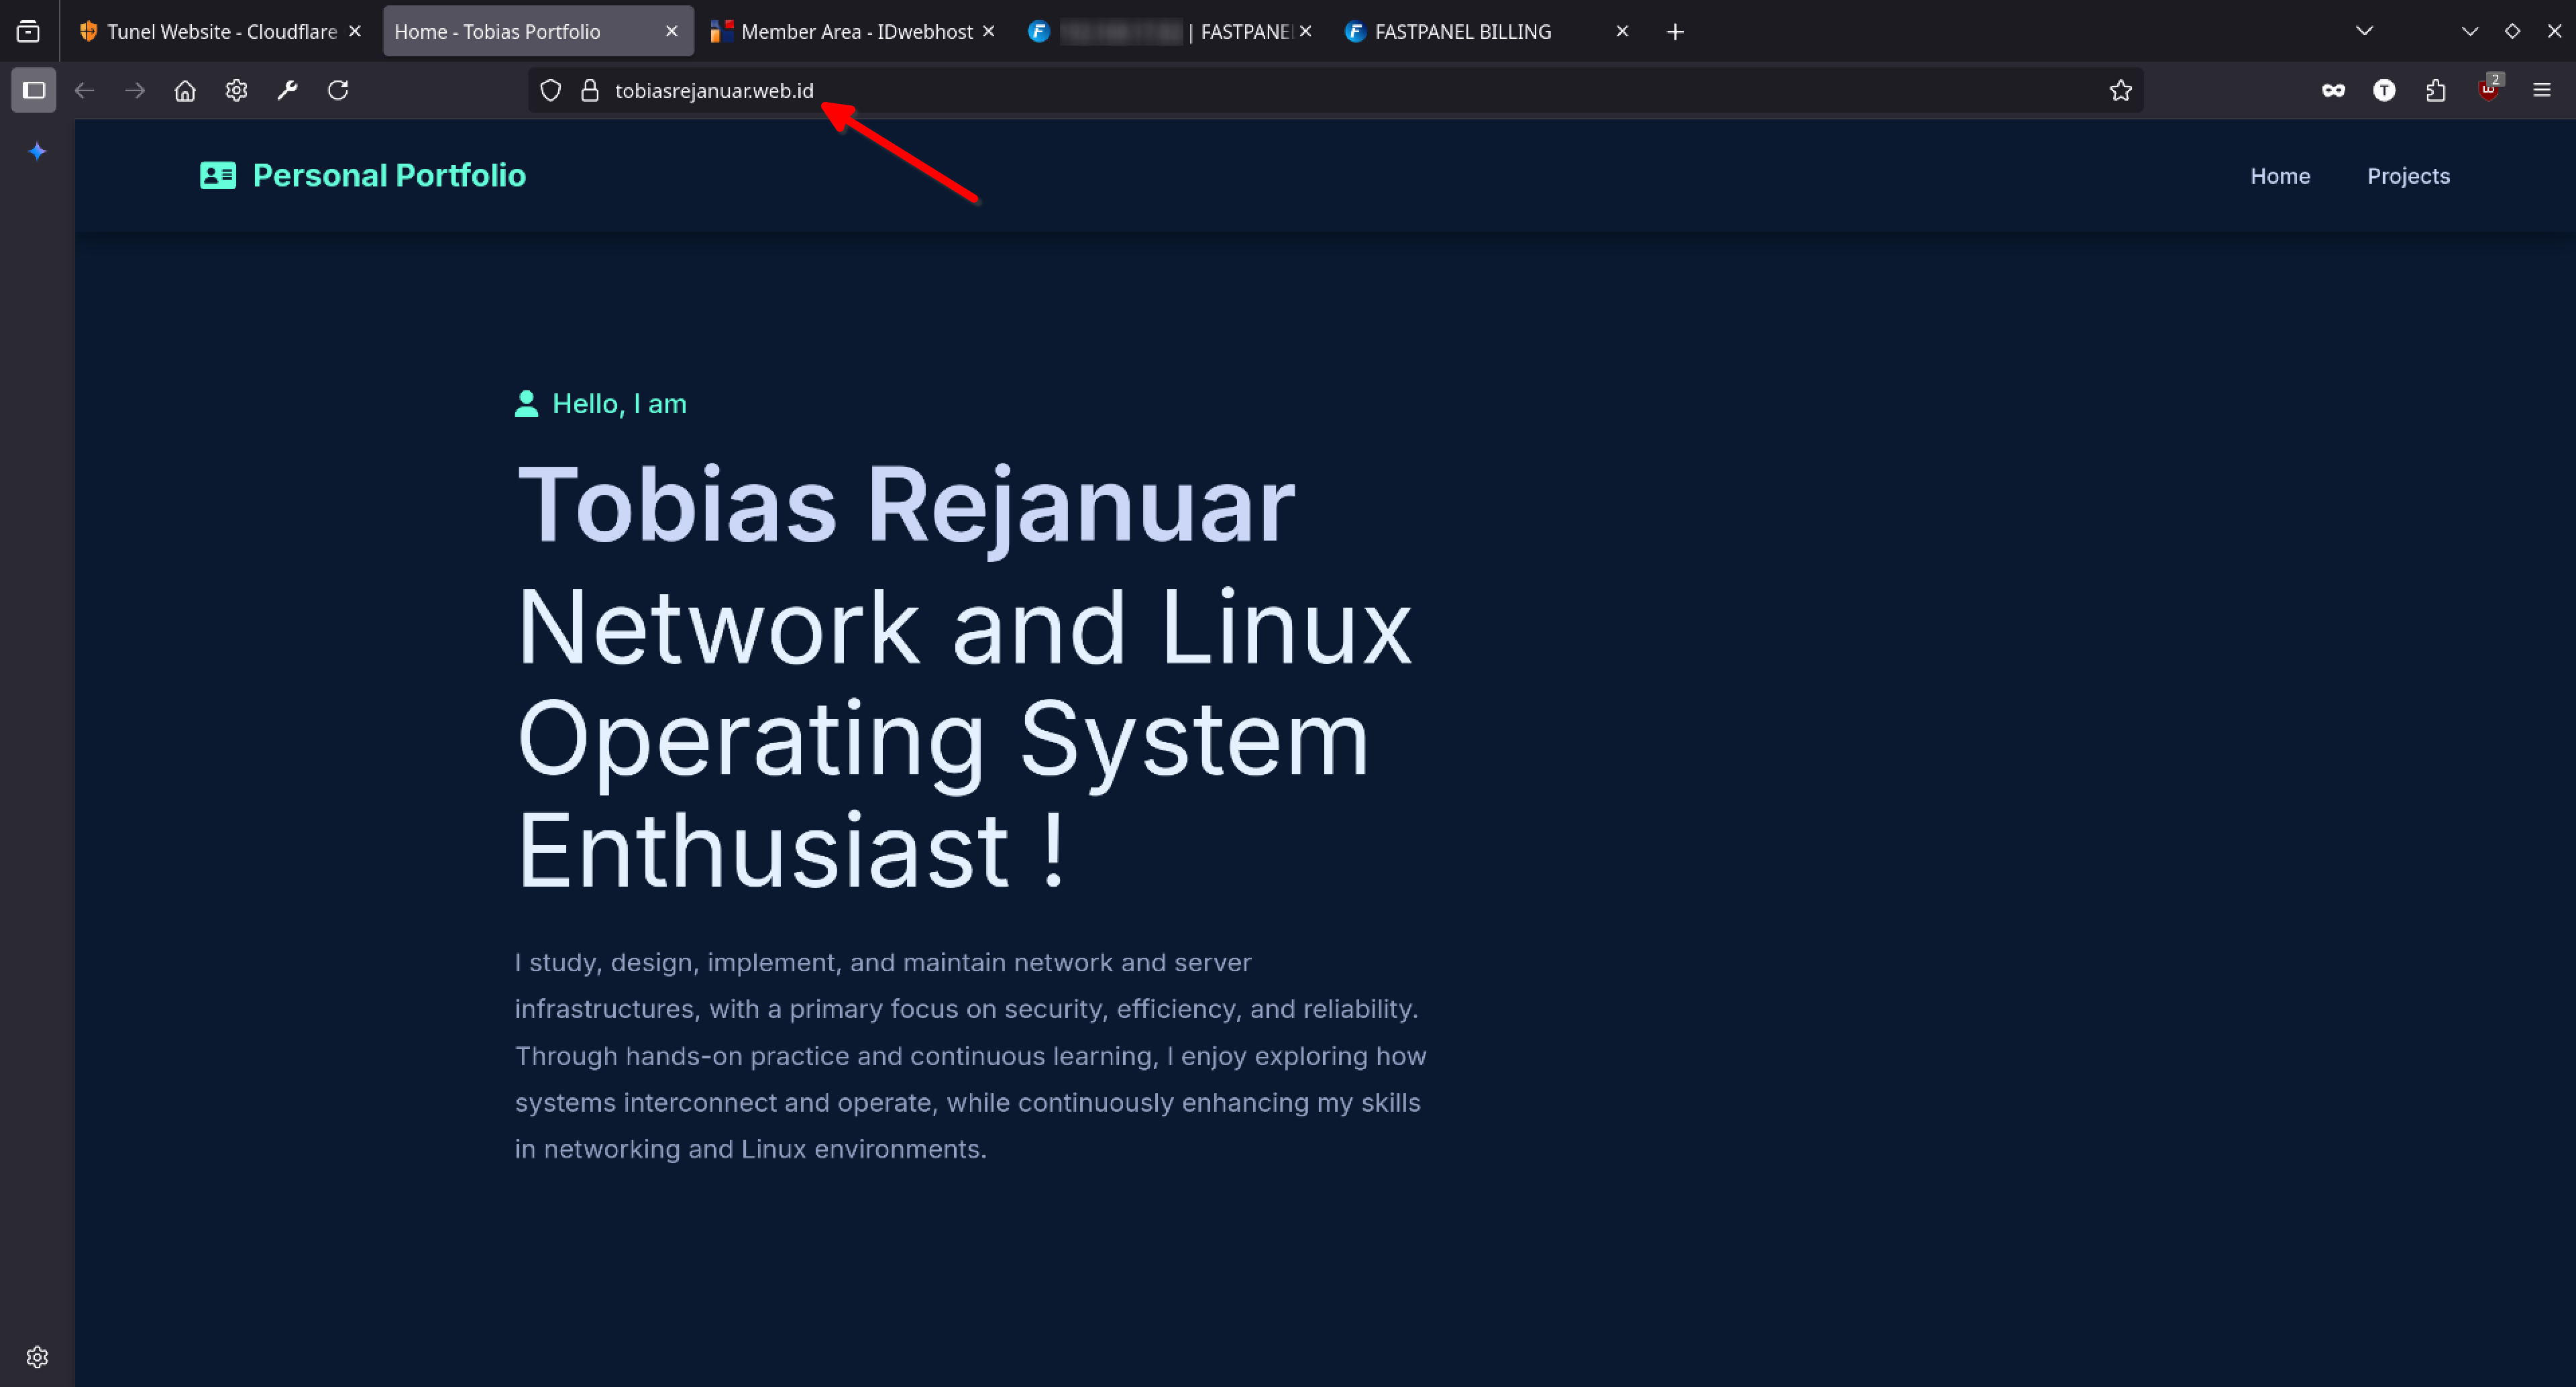
Task: Toggle the browser sidebar button
Action: coord(33,90)
